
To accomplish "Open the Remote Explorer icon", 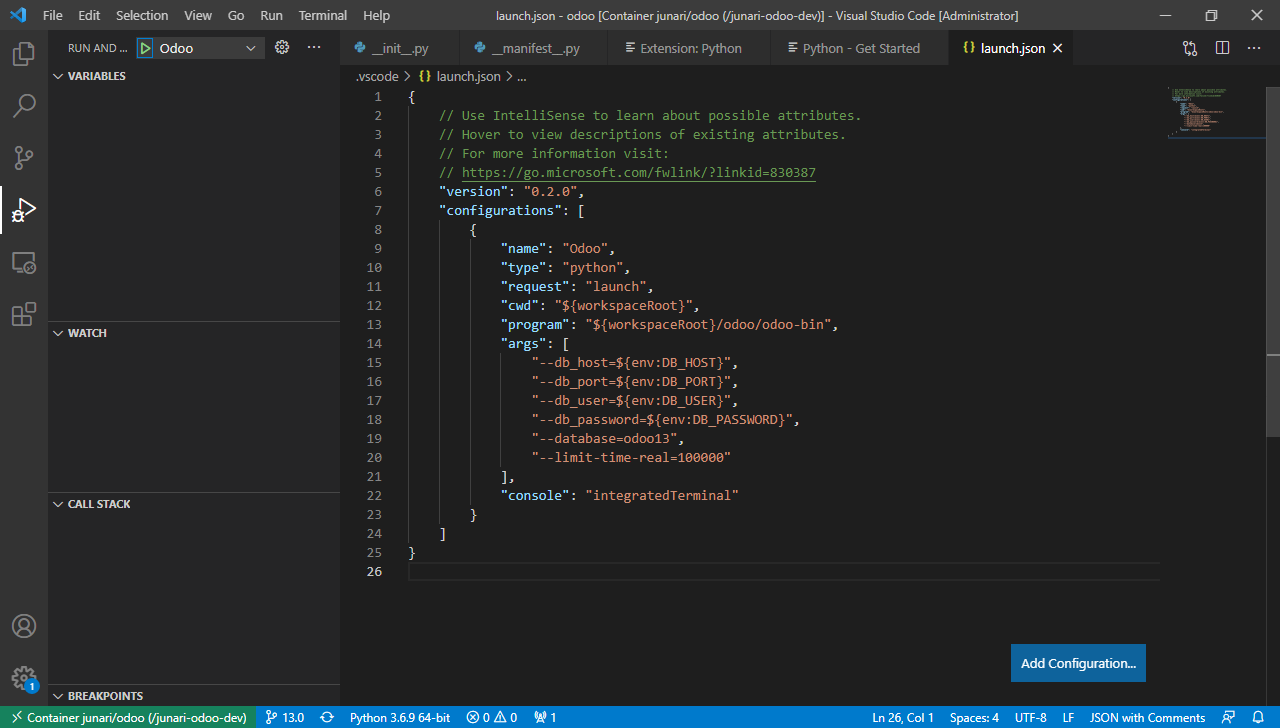I will (x=23, y=262).
